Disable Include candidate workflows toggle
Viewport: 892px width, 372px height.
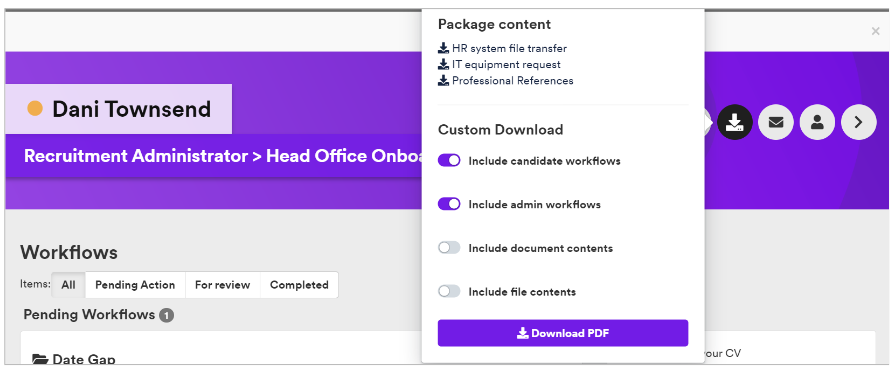pyautogui.click(x=449, y=161)
